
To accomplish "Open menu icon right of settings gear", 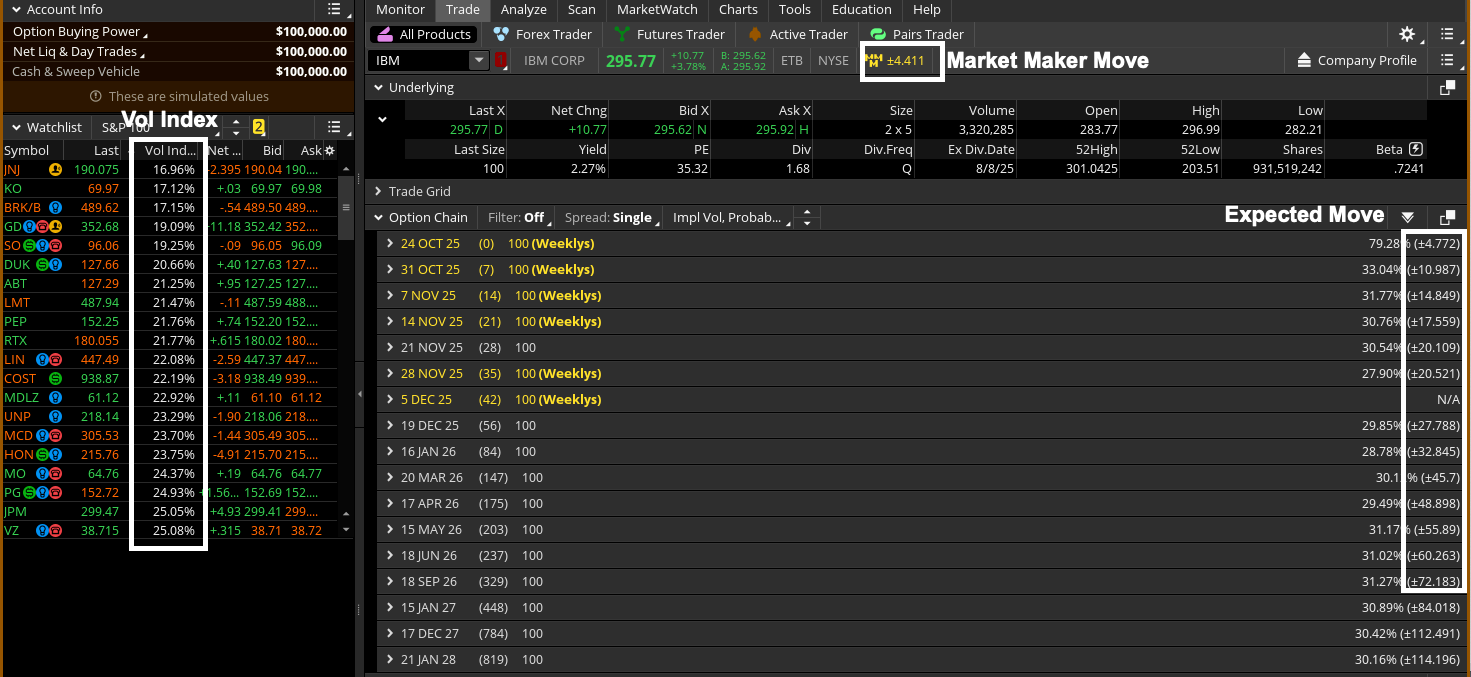I will click(x=1447, y=34).
